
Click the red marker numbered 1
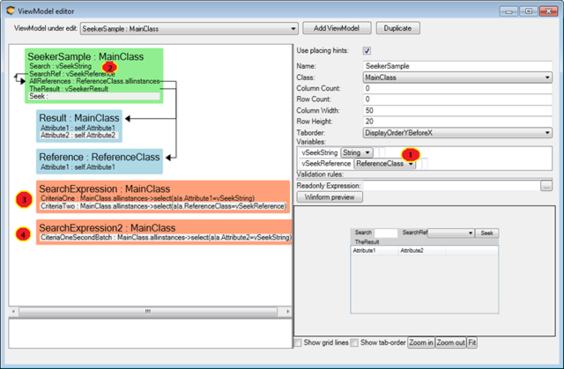click(410, 155)
